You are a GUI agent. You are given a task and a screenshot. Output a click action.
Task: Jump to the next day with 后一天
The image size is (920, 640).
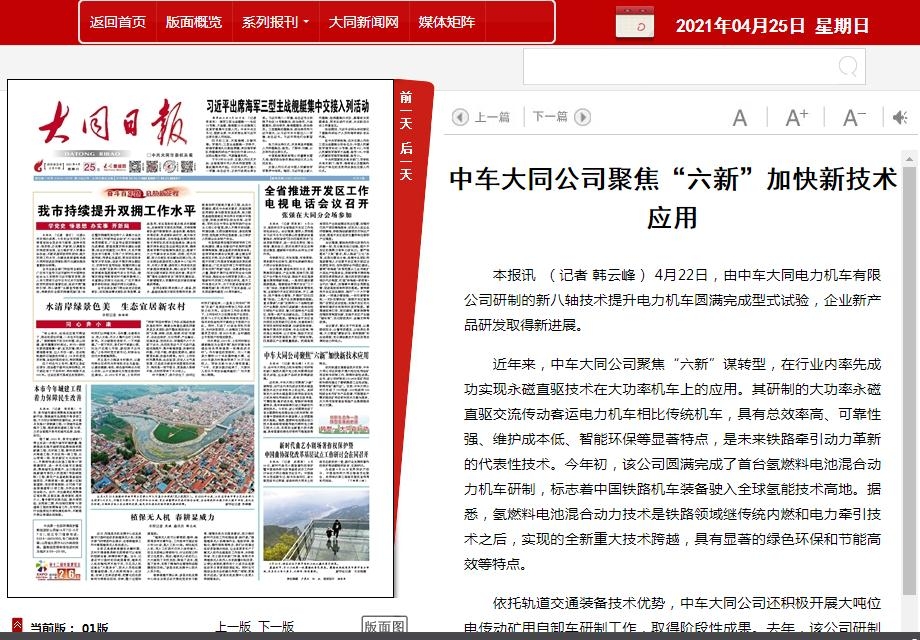[x=405, y=161]
